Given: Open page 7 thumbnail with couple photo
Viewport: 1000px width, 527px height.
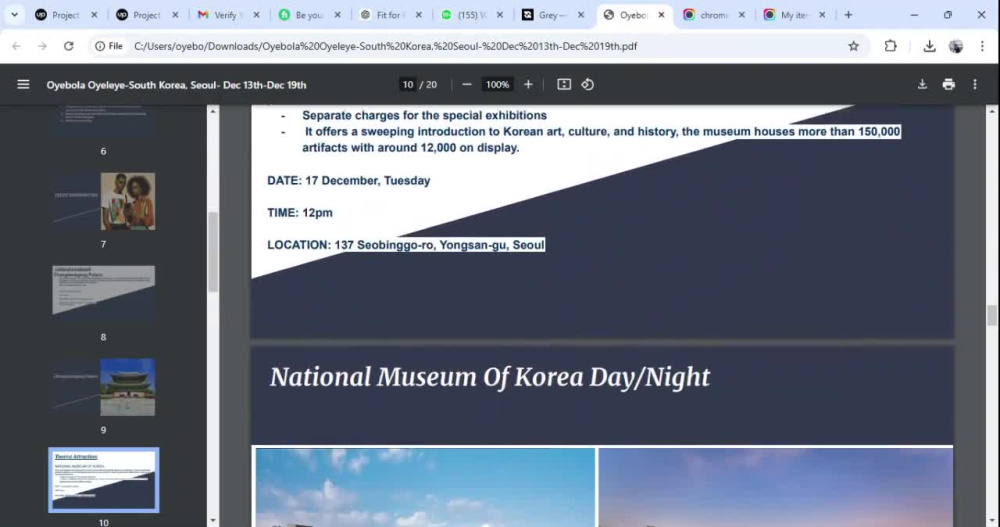Looking at the screenshot, I should click(103, 201).
